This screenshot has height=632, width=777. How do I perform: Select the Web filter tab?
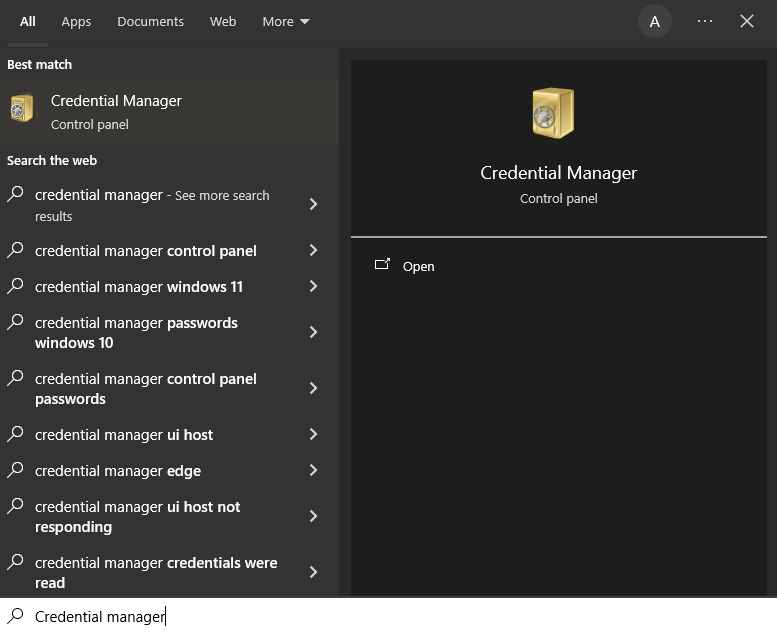[223, 21]
